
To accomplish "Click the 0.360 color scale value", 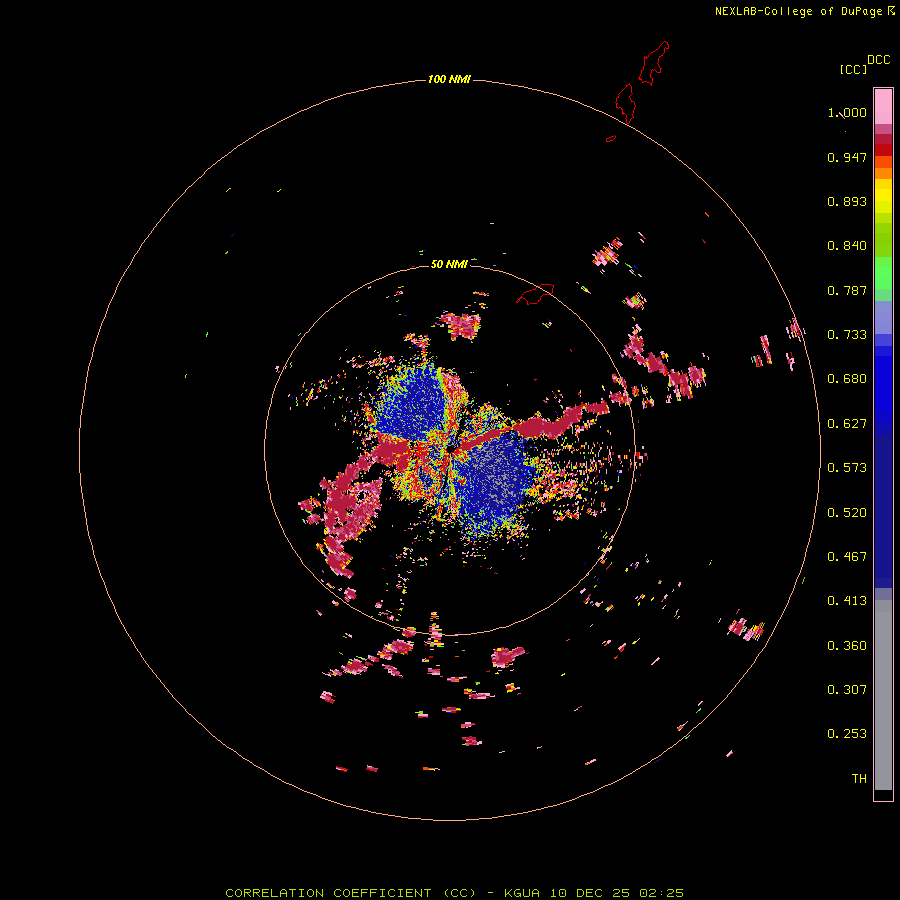I will [x=847, y=646].
